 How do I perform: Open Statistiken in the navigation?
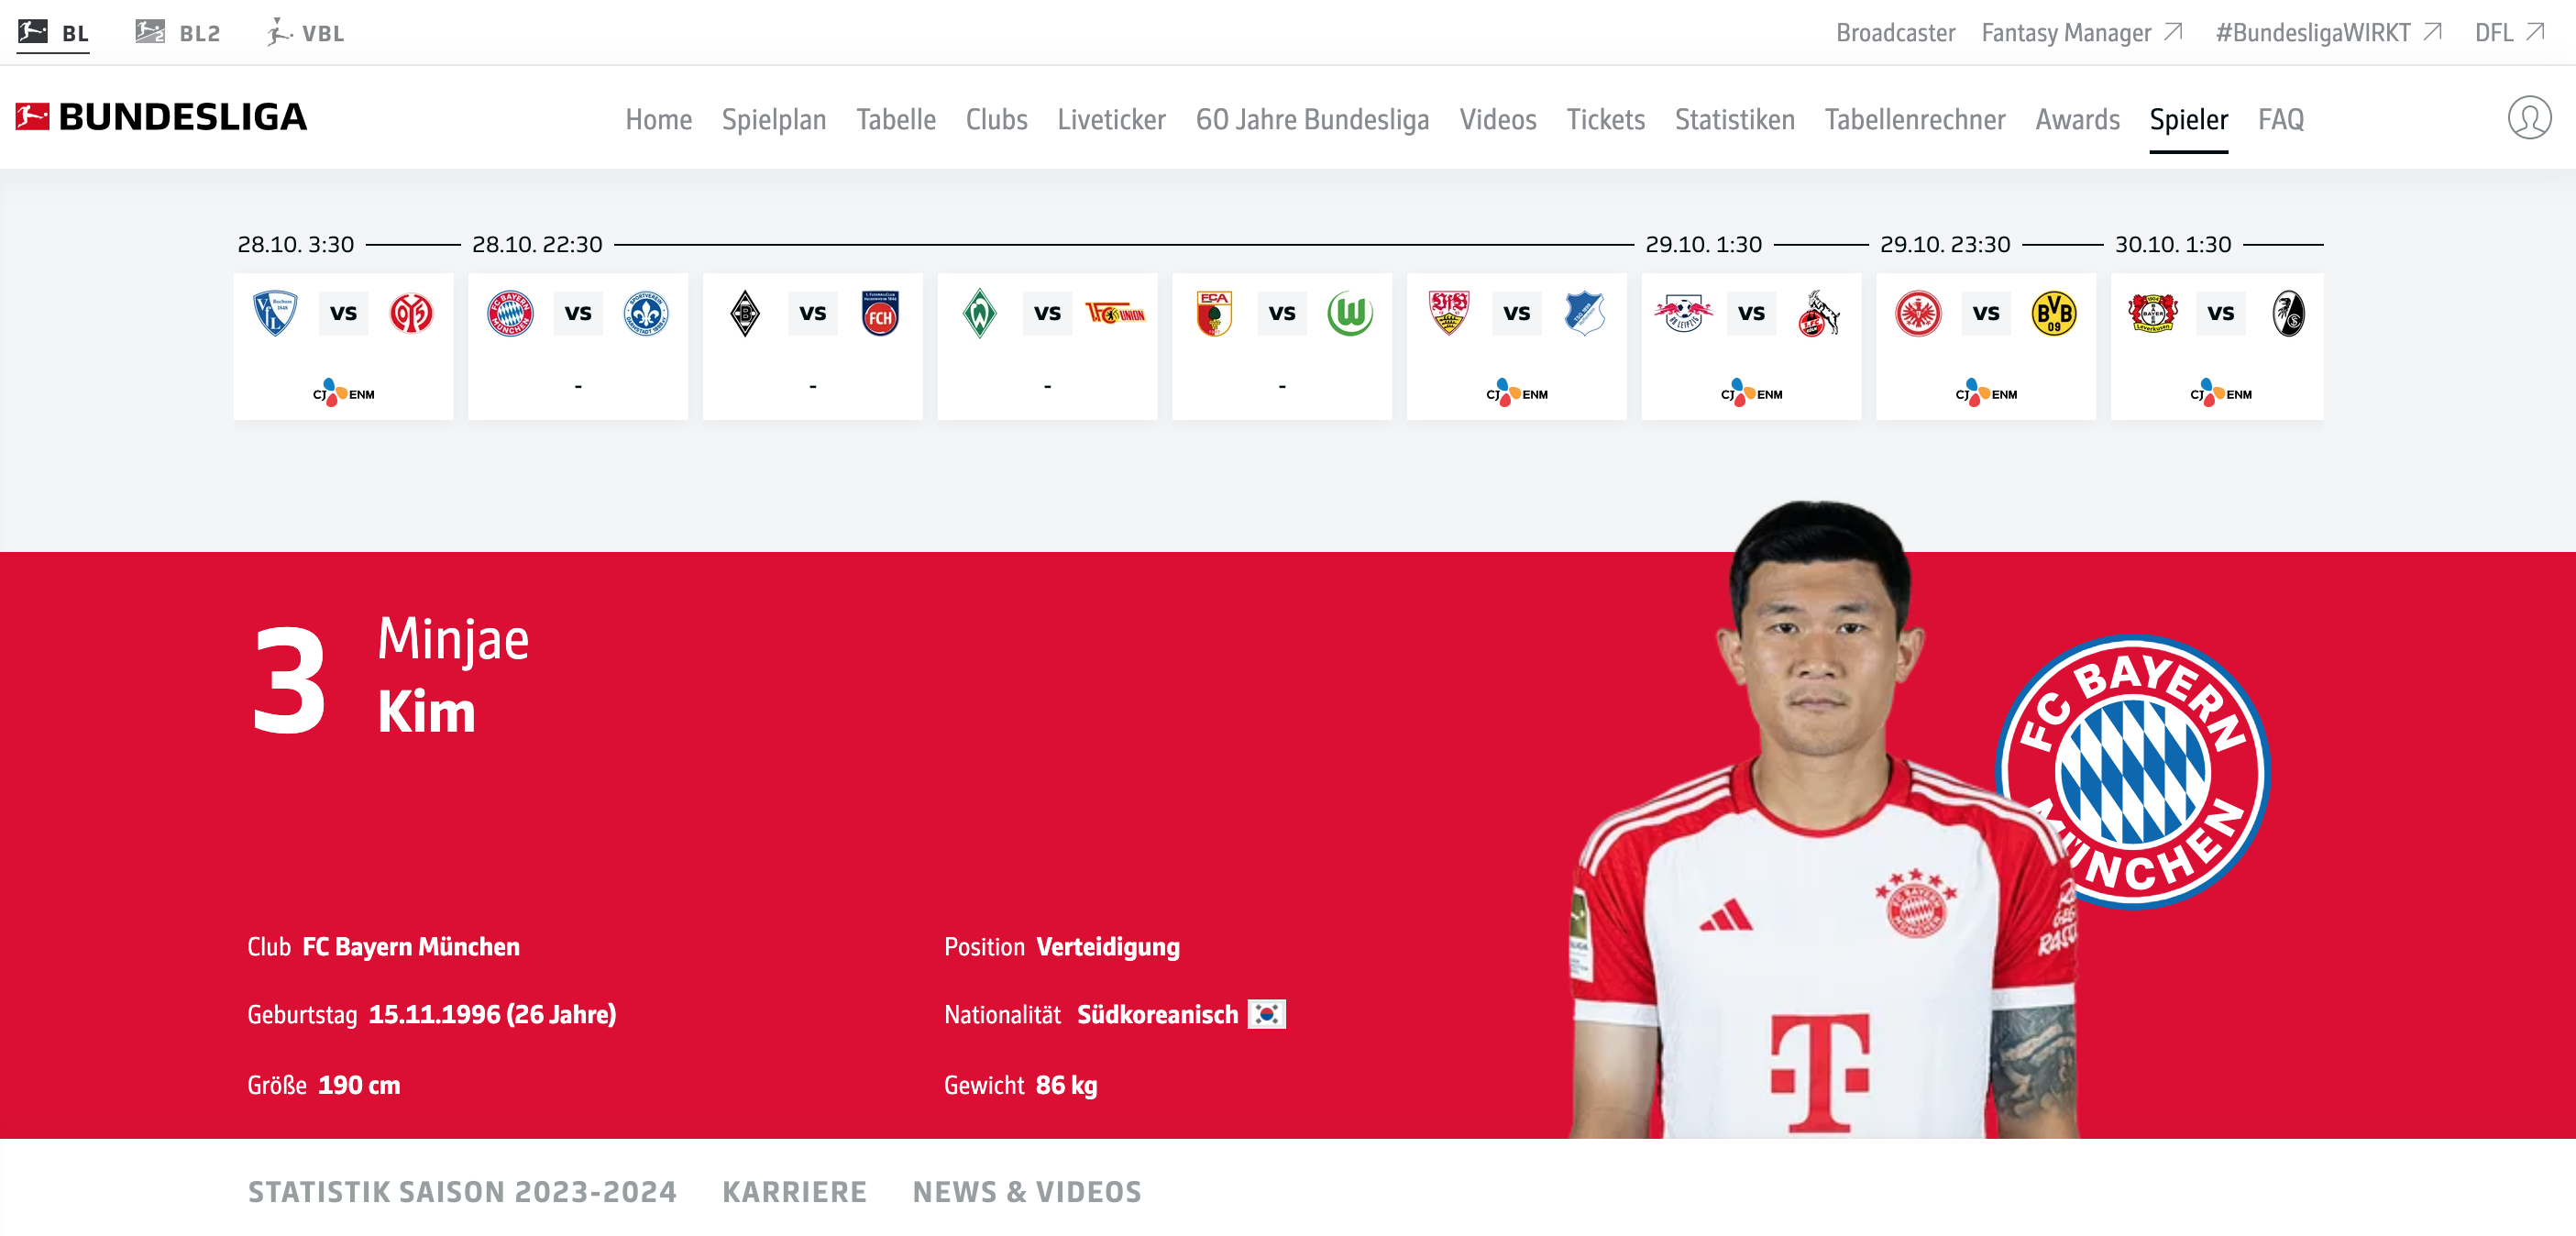pyautogui.click(x=1734, y=119)
